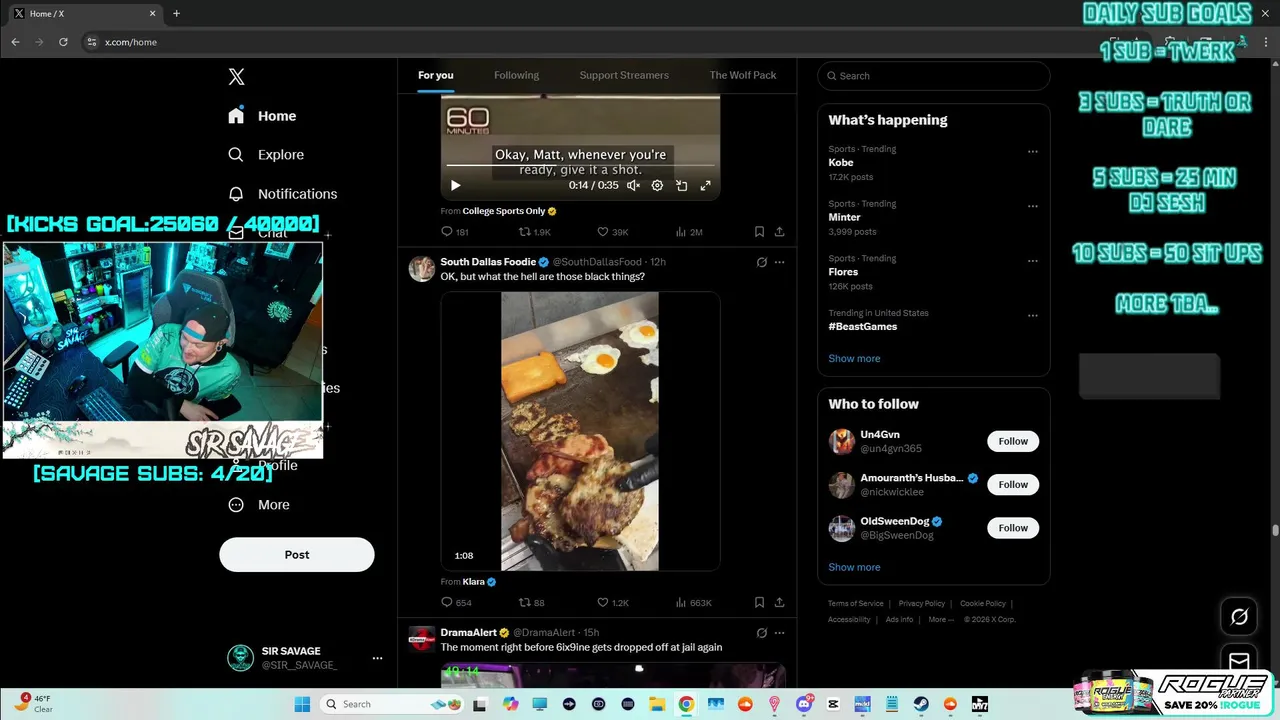Image resolution: width=1280 pixels, height=720 pixels.
Task: Click the x.com/home address bar
Action: (130, 42)
